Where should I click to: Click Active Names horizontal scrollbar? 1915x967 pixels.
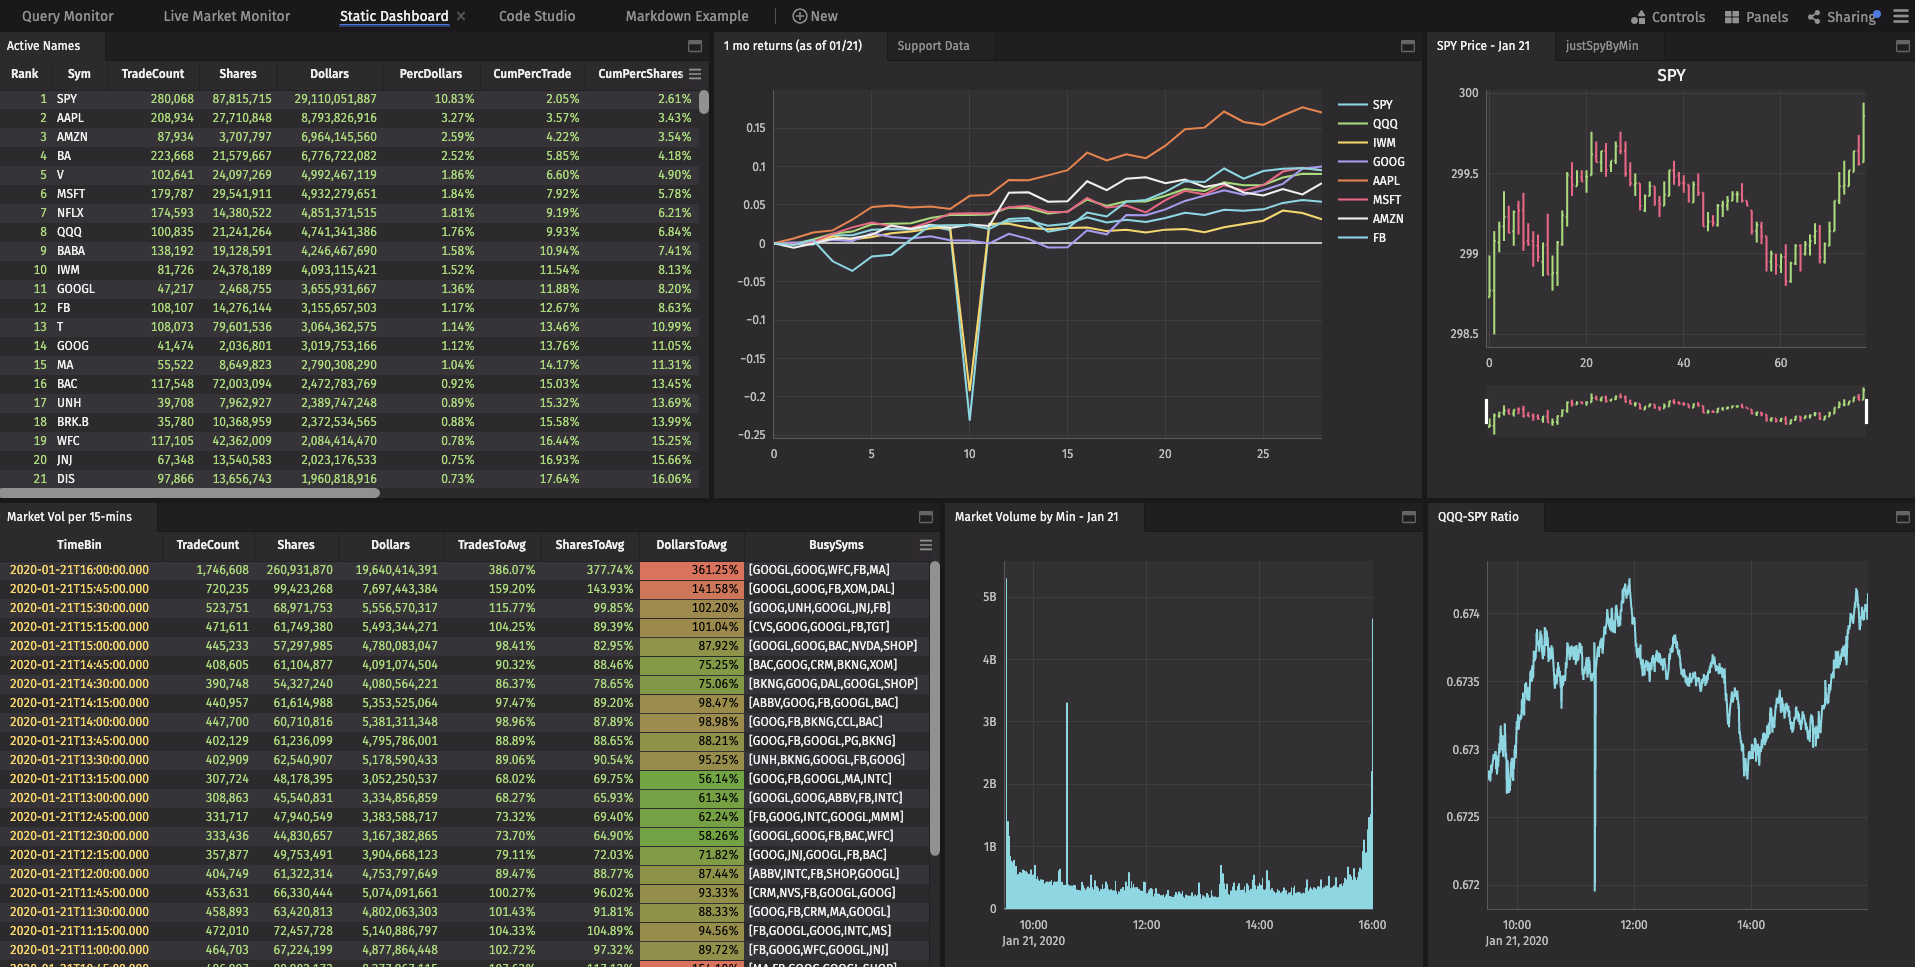(x=190, y=493)
